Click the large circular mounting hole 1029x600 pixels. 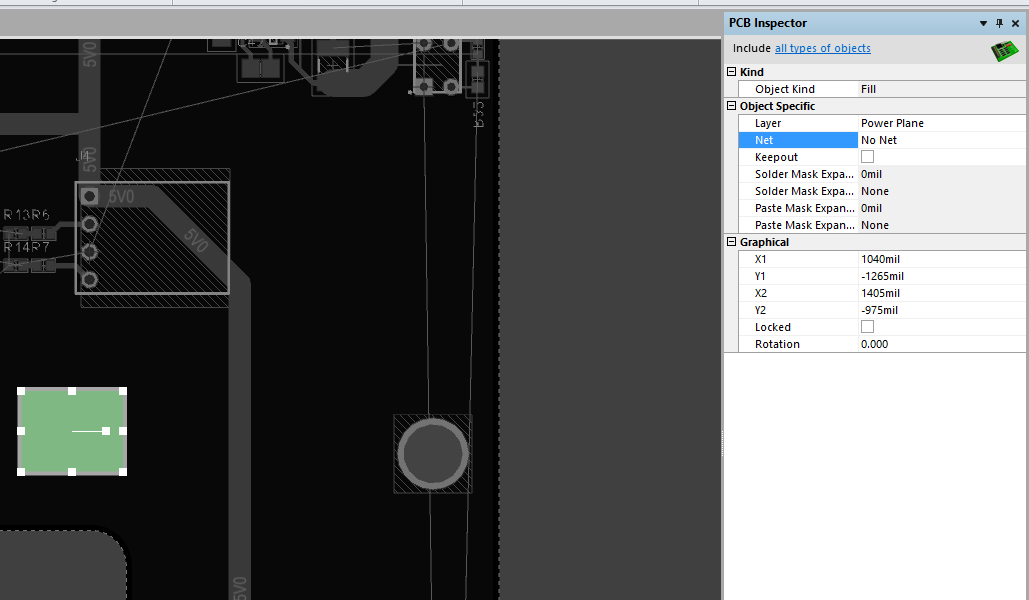tap(433, 453)
